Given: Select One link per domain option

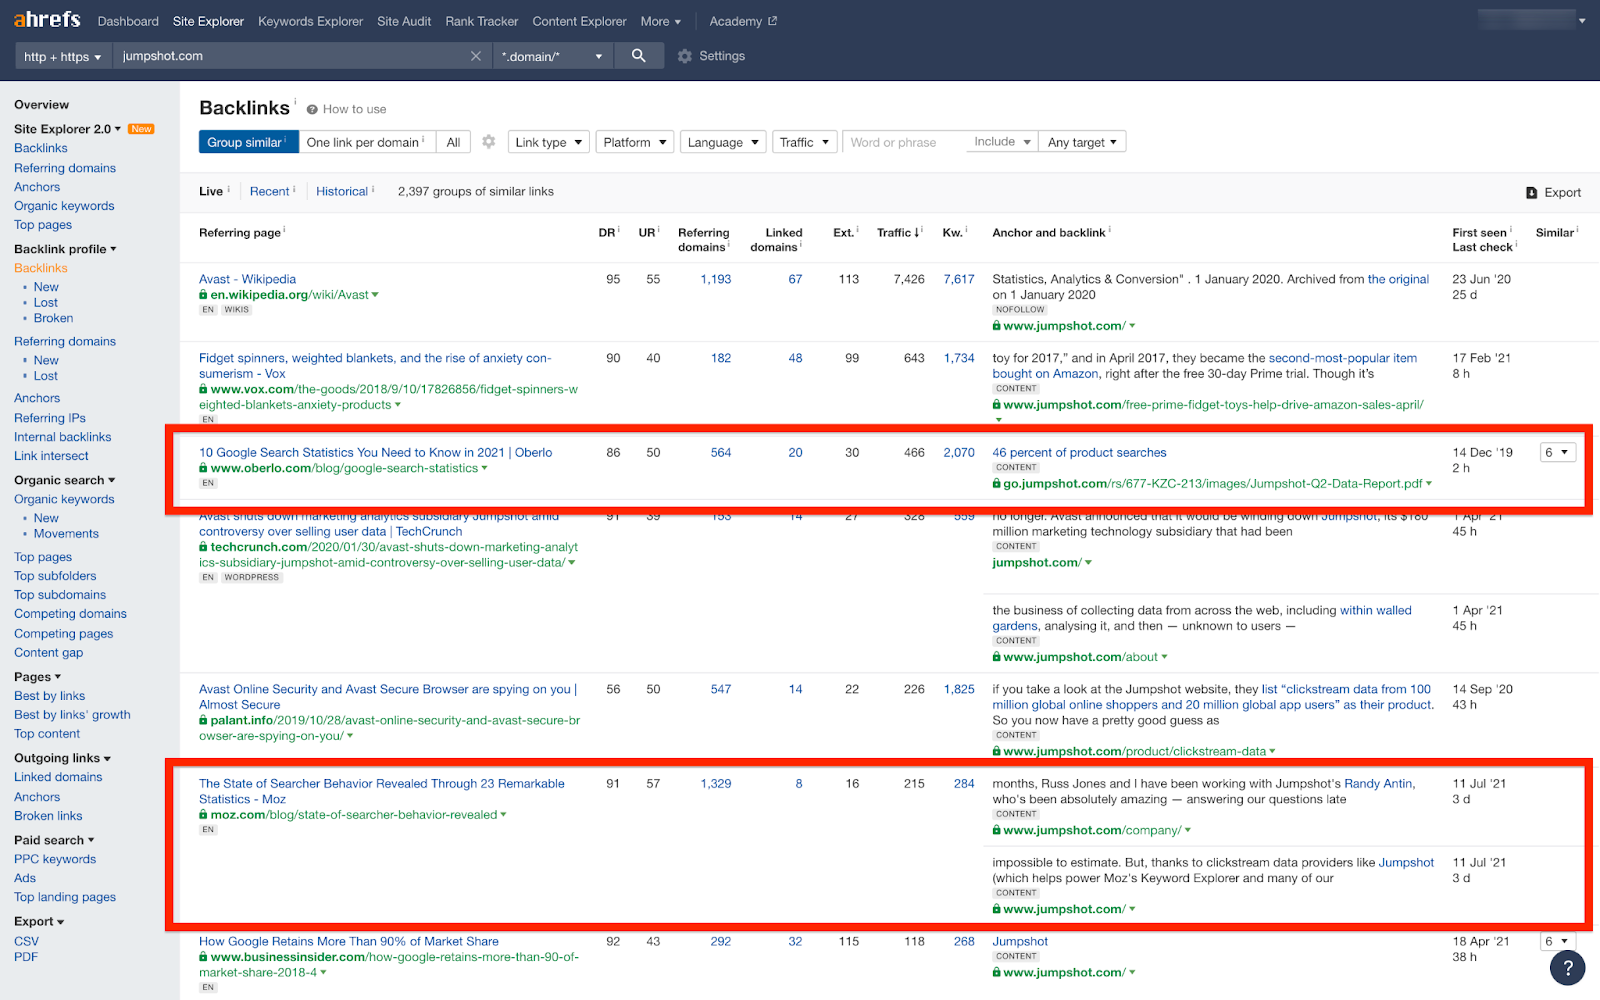Looking at the screenshot, I should tap(366, 142).
